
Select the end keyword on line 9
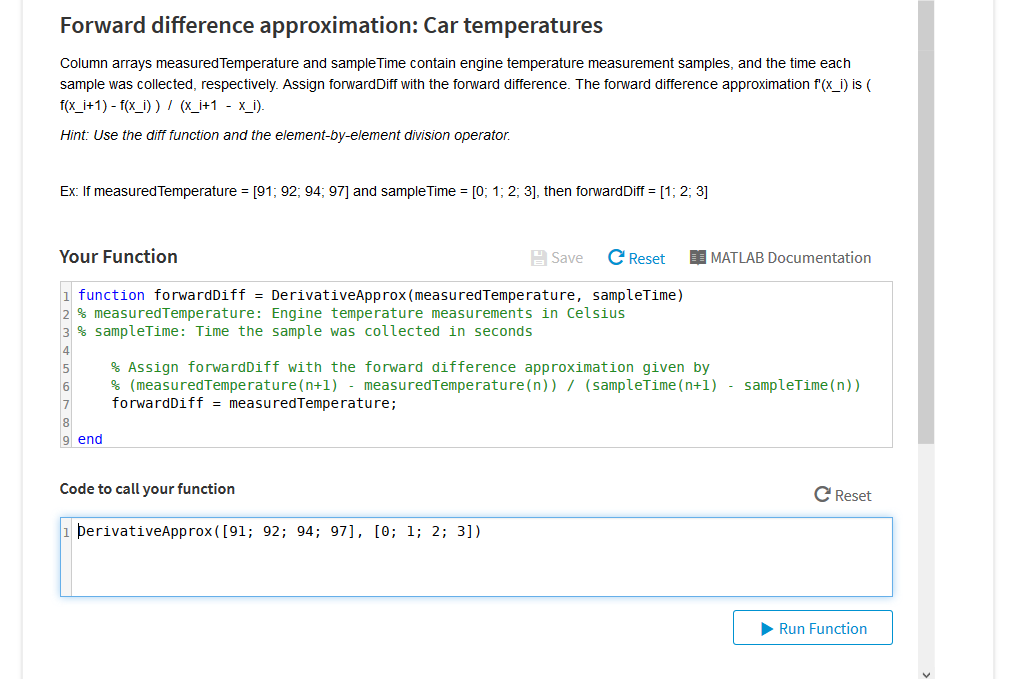pyautogui.click(x=89, y=439)
